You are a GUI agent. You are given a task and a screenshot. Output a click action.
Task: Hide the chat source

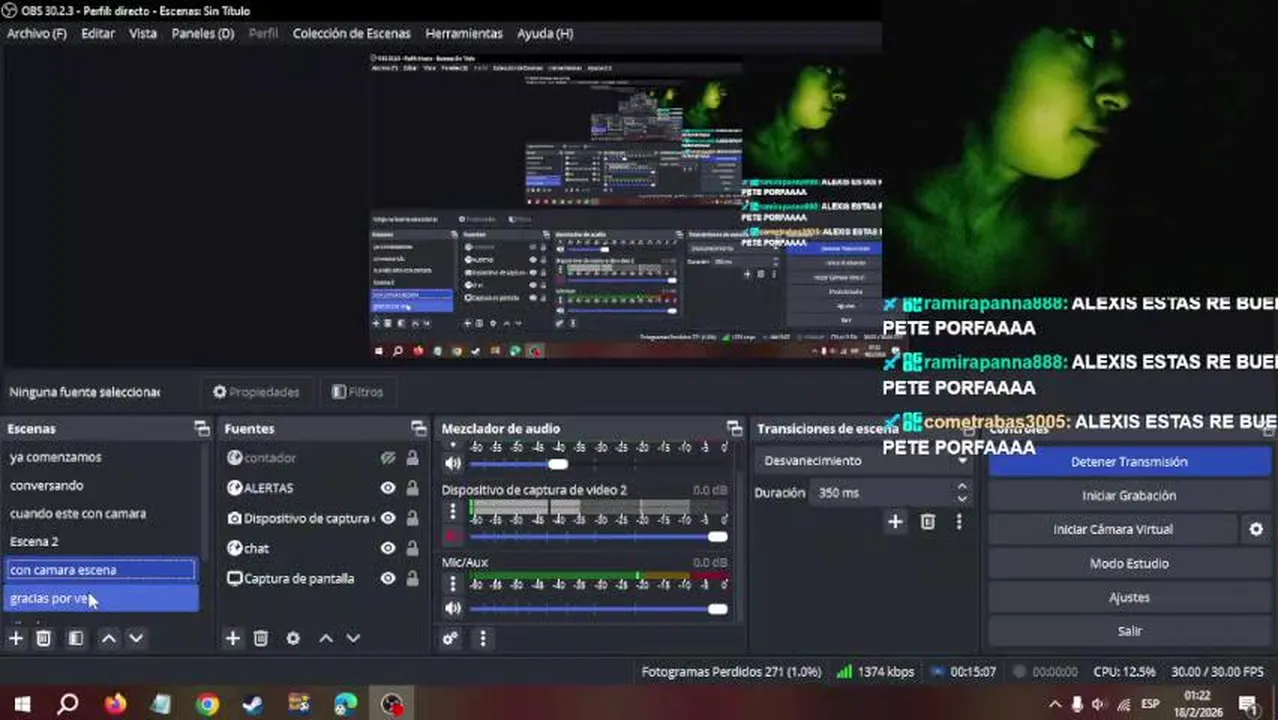[x=388, y=548]
